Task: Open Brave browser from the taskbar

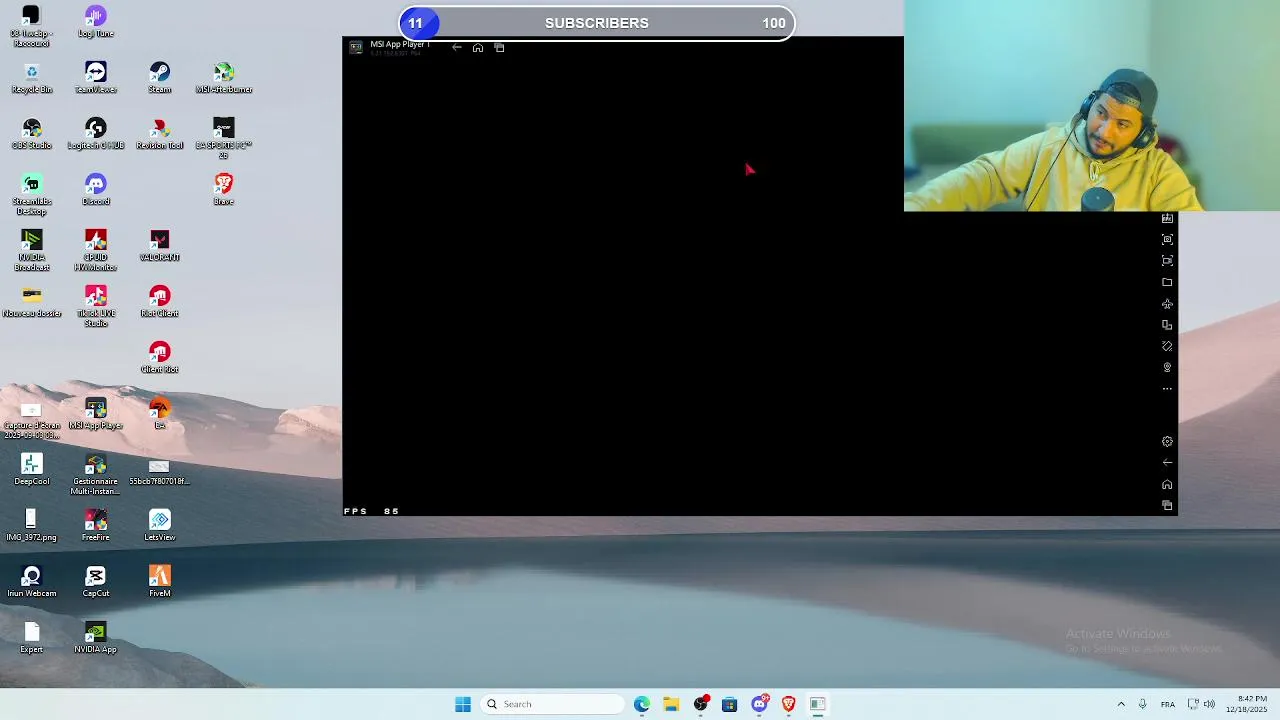Action: [788, 704]
